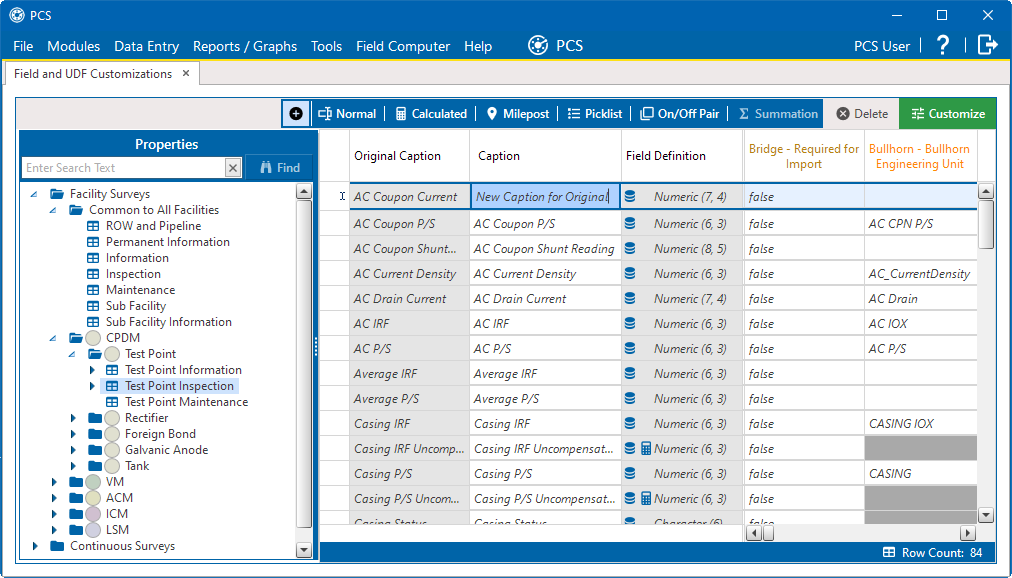Click database icon in AC Drain Current row
Image resolution: width=1012 pixels, height=578 pixels.
(630, 299)
